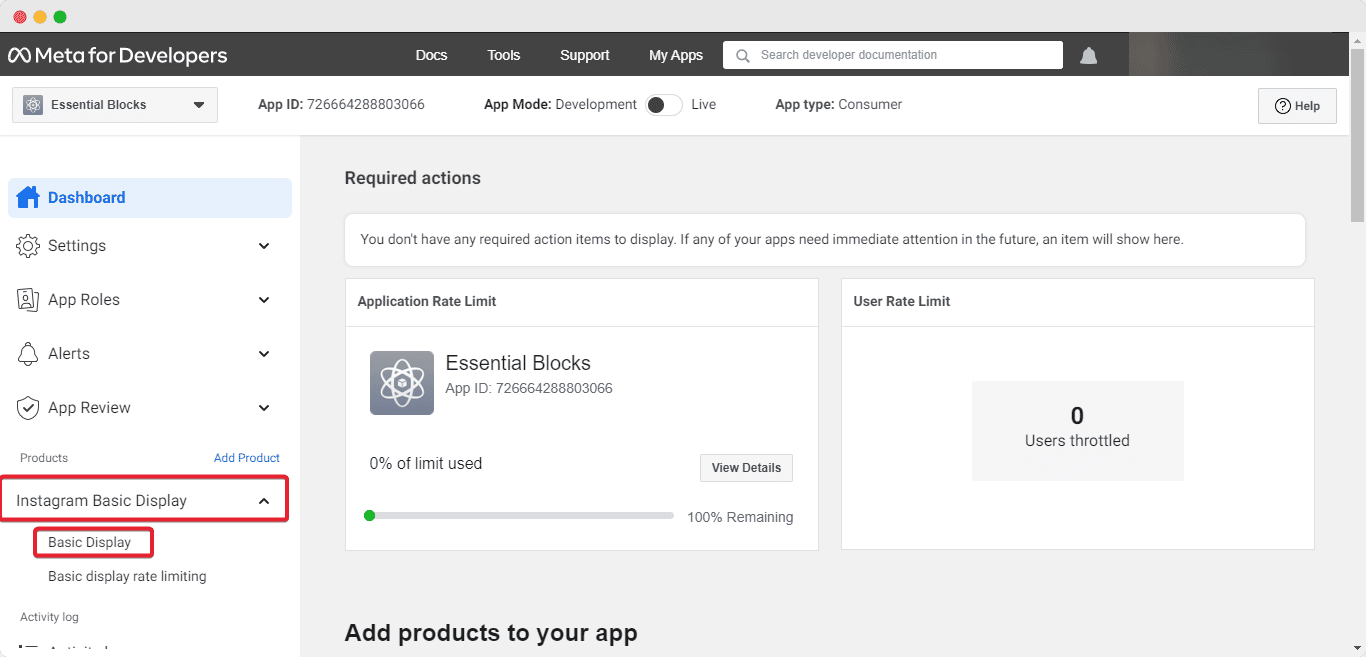Open the Docs menu
This screenshot has height=657, width=1366.
[x=432, y=55]
